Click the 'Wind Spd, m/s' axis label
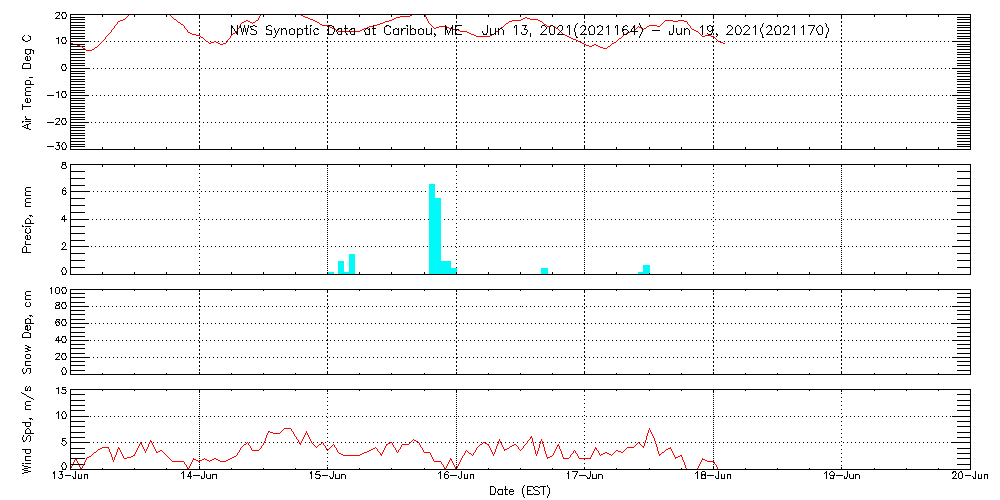Image resolution: width=1000 pixels, height=500 pixels. tap(28, 428)
